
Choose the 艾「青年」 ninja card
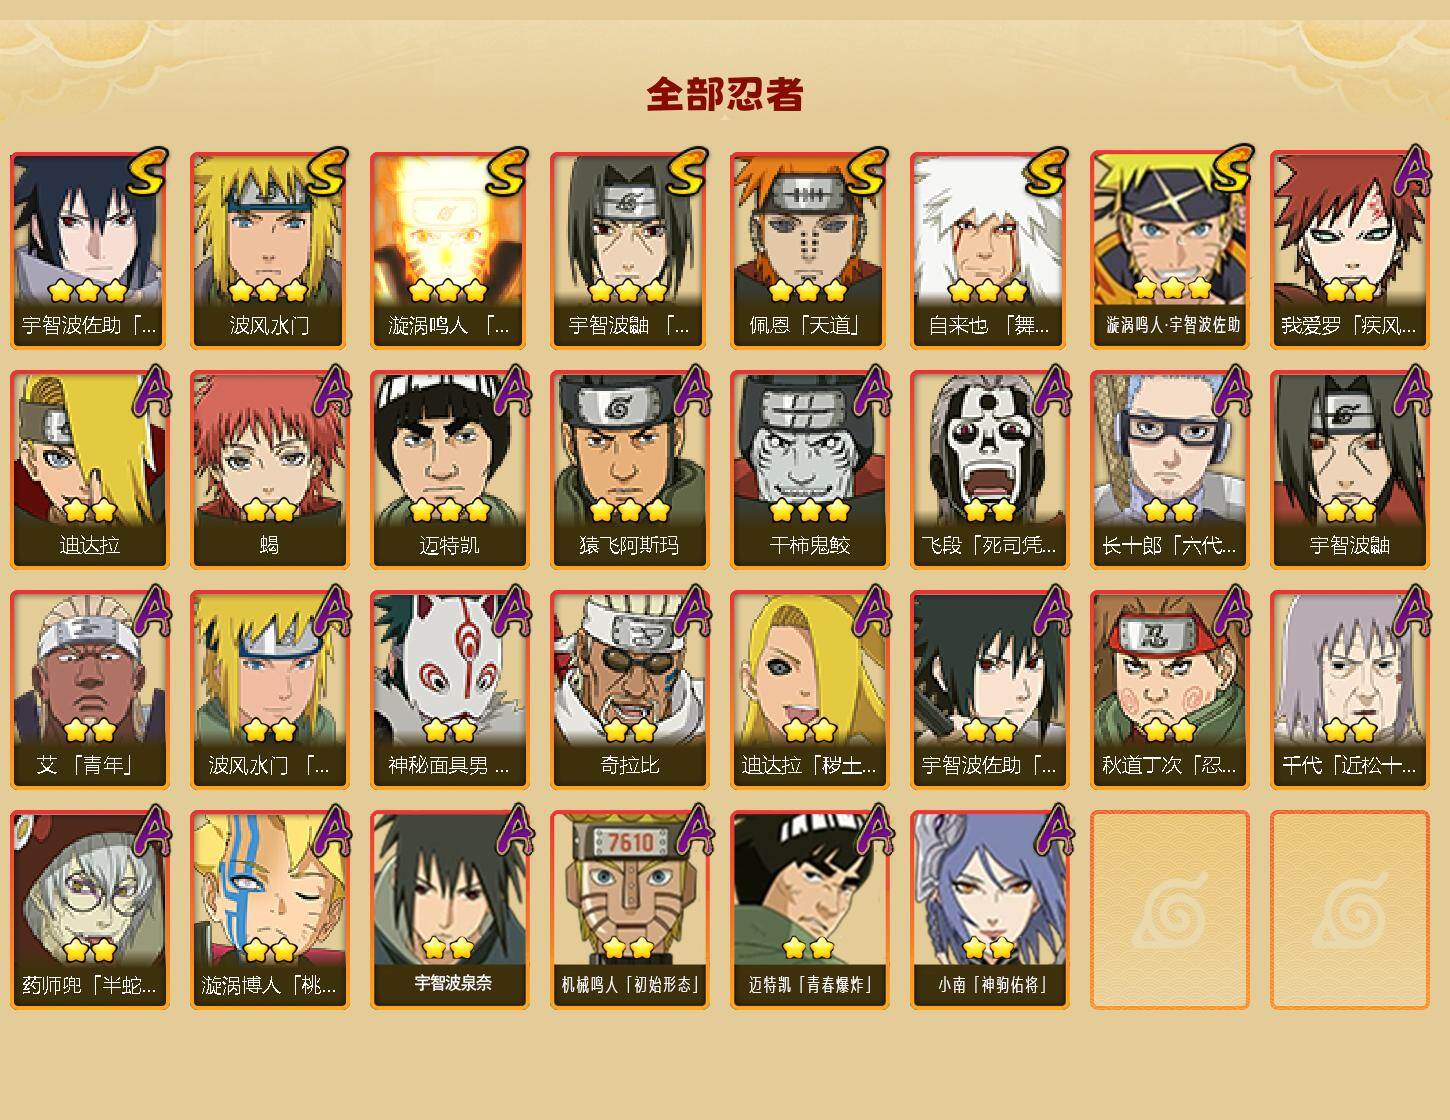89,690
